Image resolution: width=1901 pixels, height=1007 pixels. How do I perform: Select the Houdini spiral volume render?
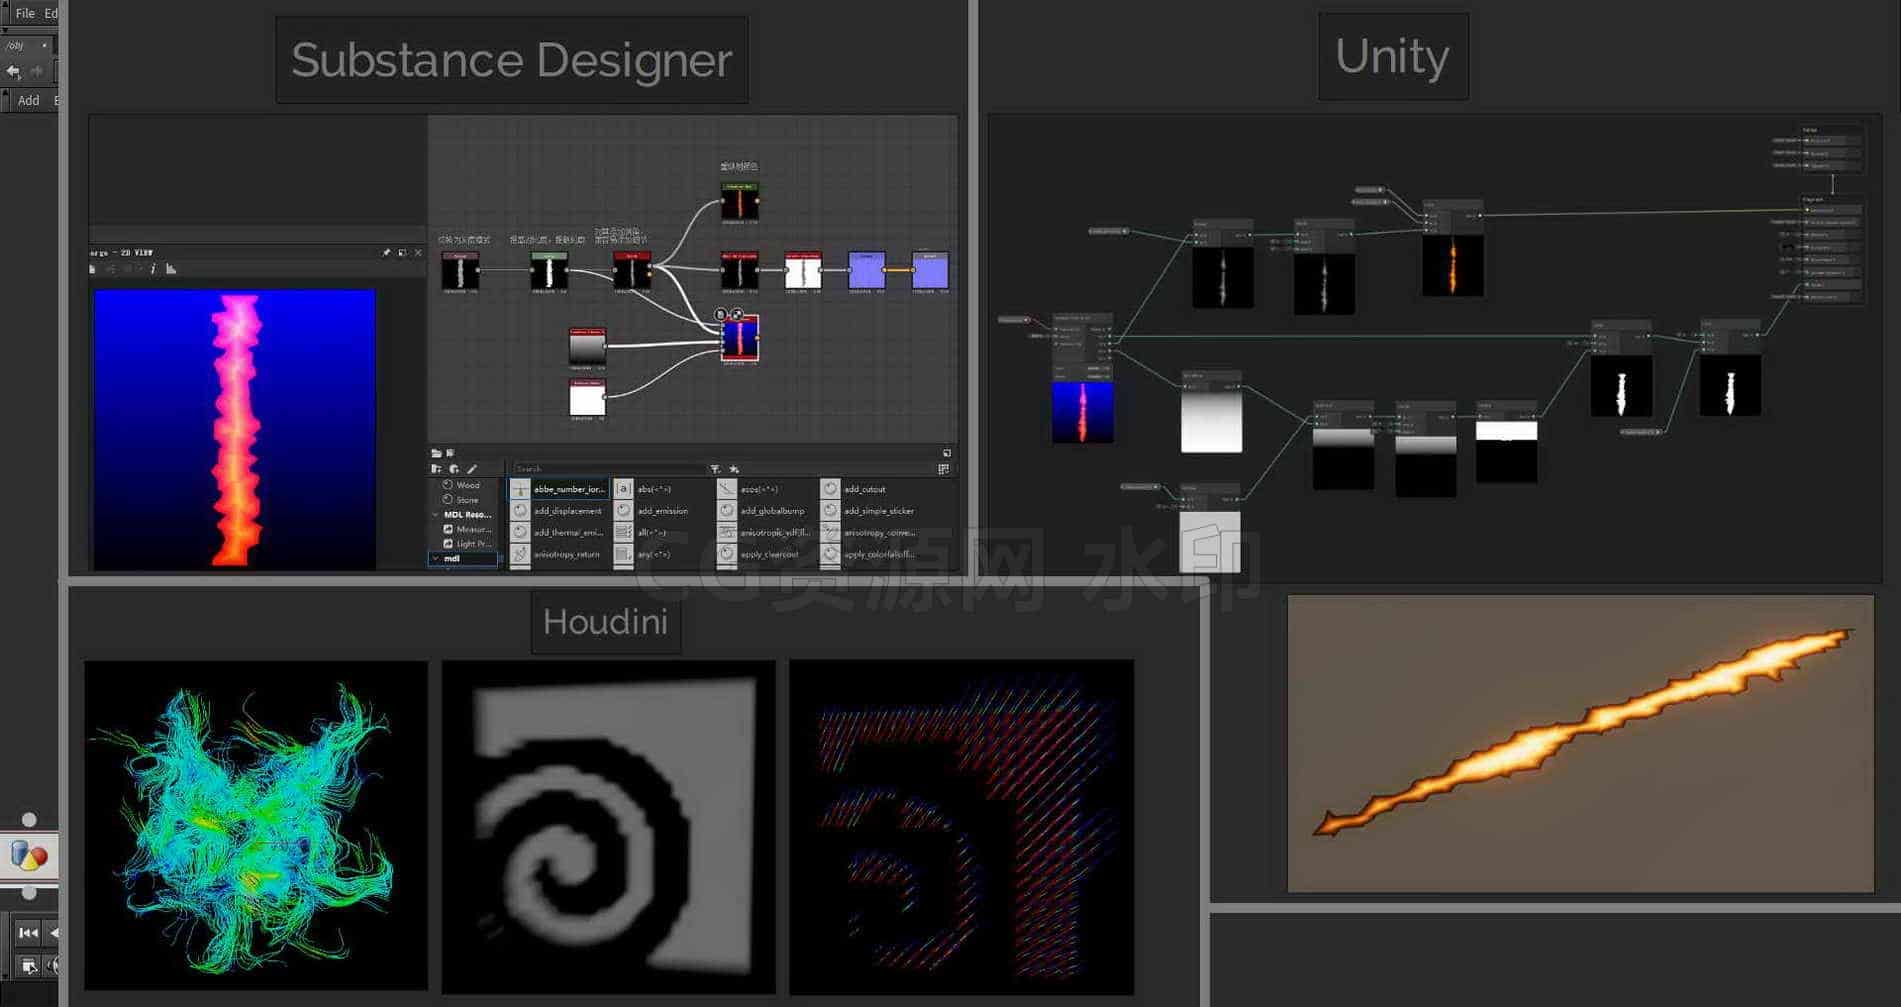[x=608, y=827]
